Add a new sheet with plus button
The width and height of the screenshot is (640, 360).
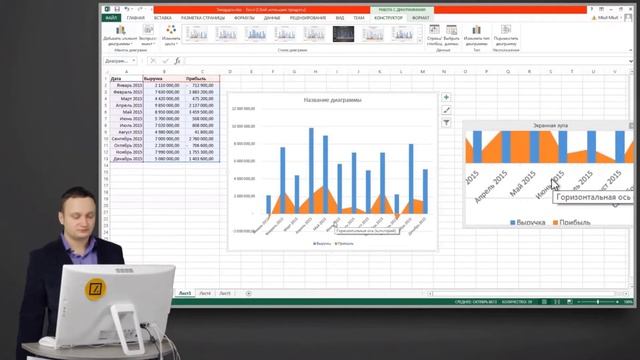(x=248, y=293)
